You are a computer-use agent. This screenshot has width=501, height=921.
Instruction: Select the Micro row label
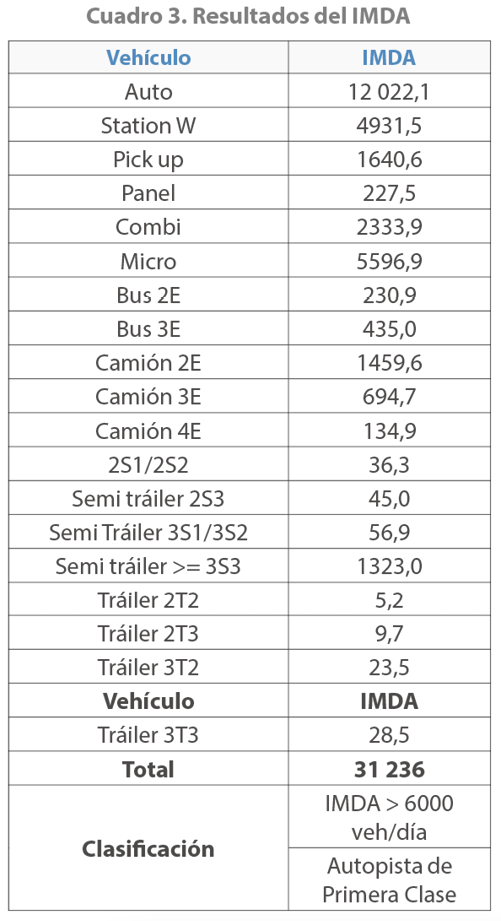[148, 261]
